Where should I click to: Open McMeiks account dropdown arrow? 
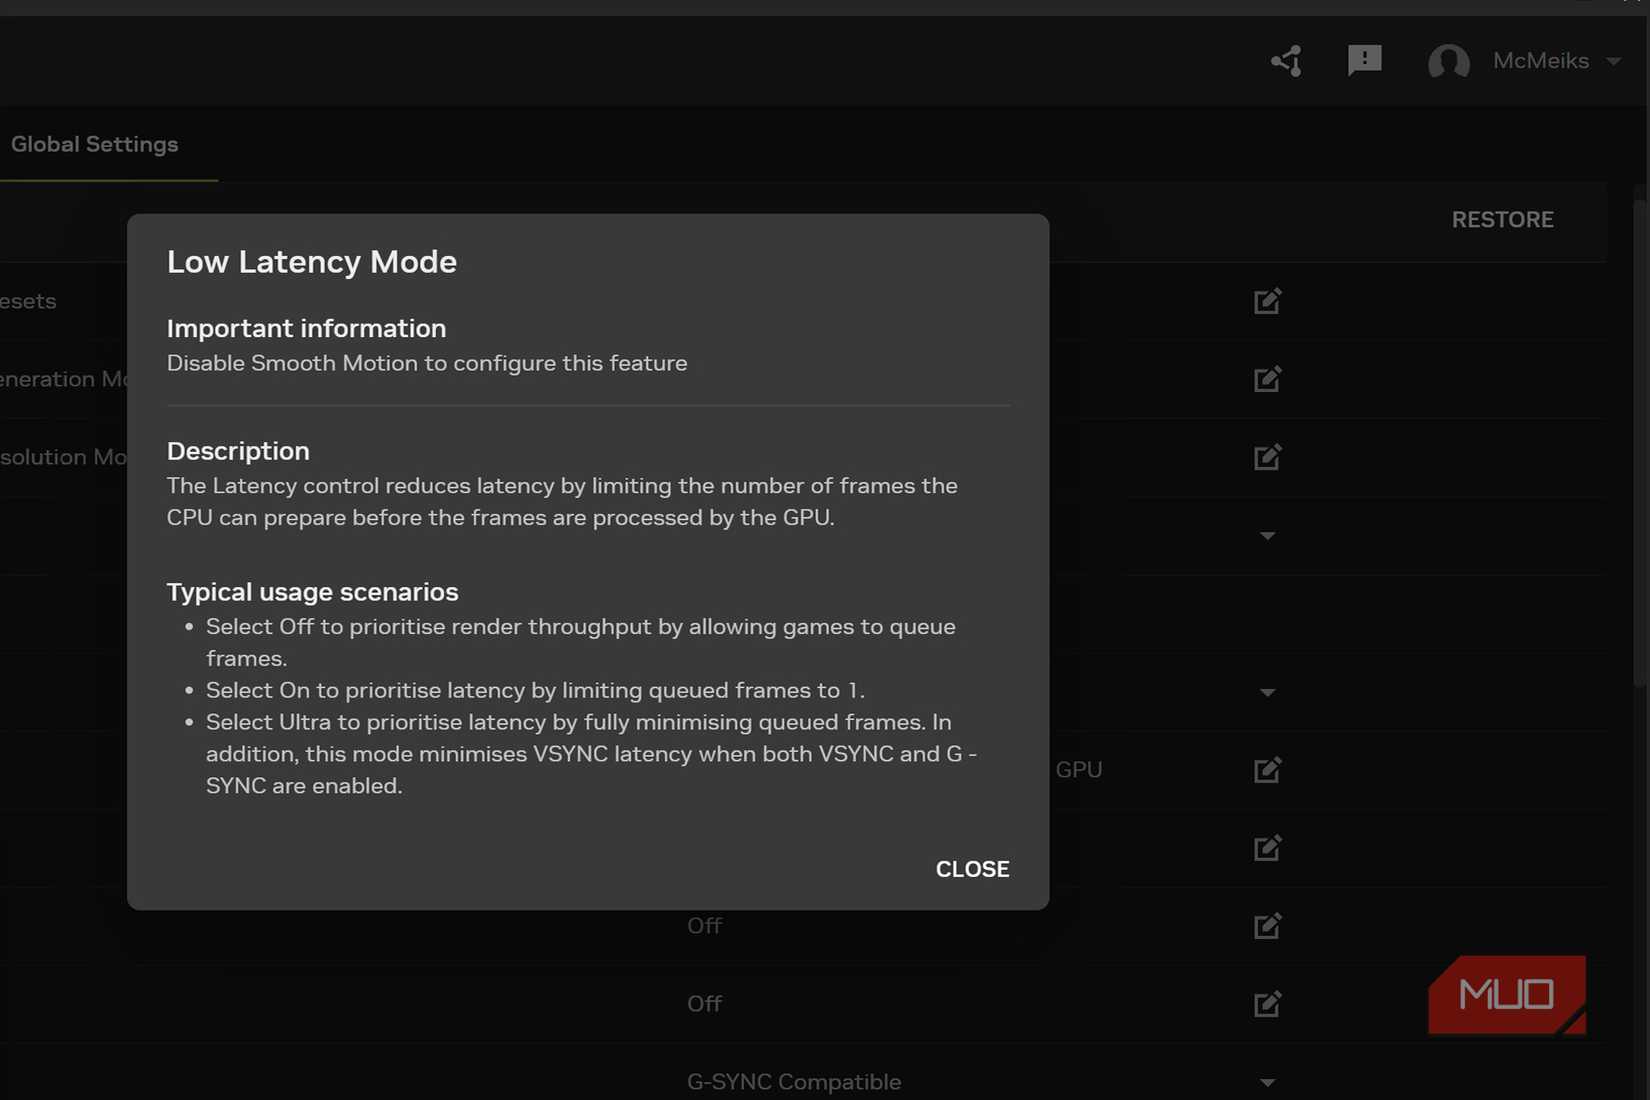click(x=1614, y=61)
